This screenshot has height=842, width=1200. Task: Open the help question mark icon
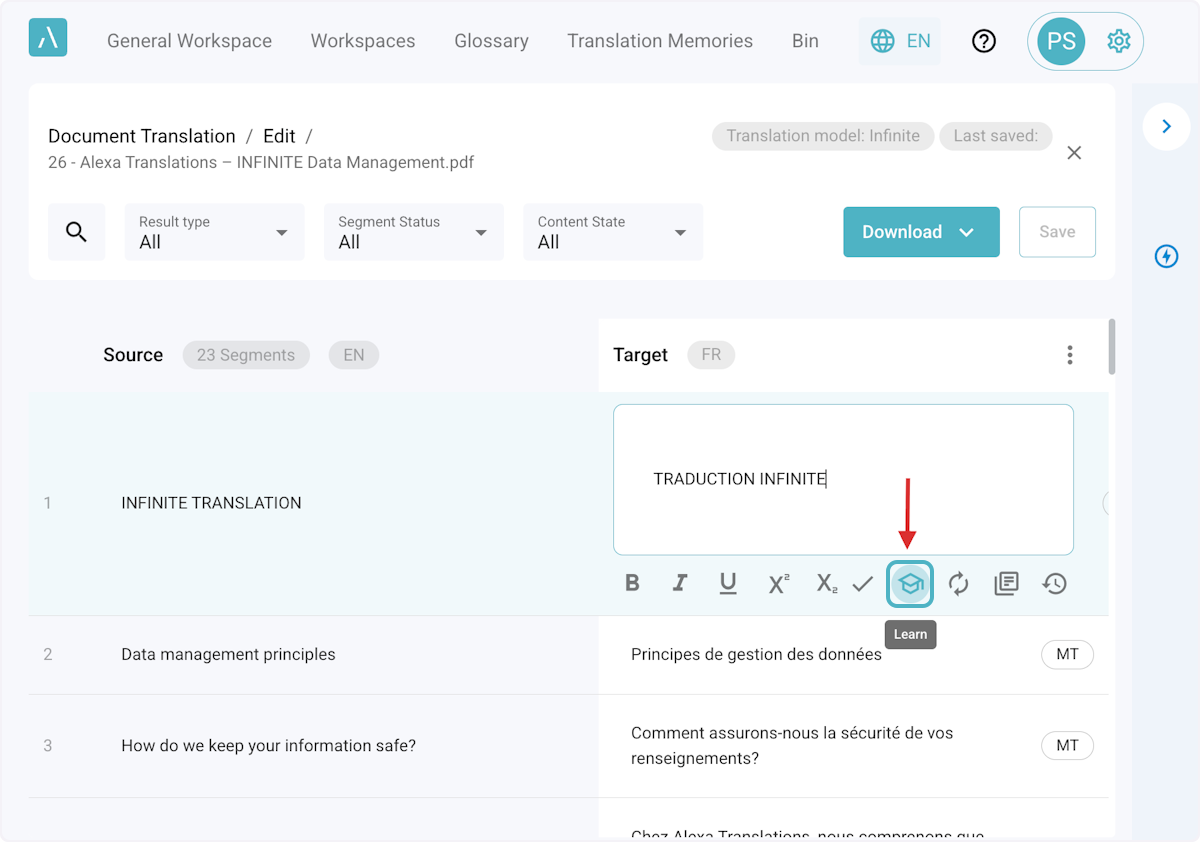[984, 41]
